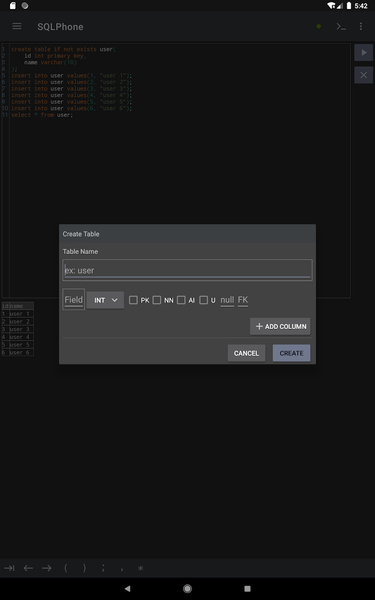This screenshot has width=375, height=600.
Task: Click the 'user 6' result cell
Action: tap(21, 352)
